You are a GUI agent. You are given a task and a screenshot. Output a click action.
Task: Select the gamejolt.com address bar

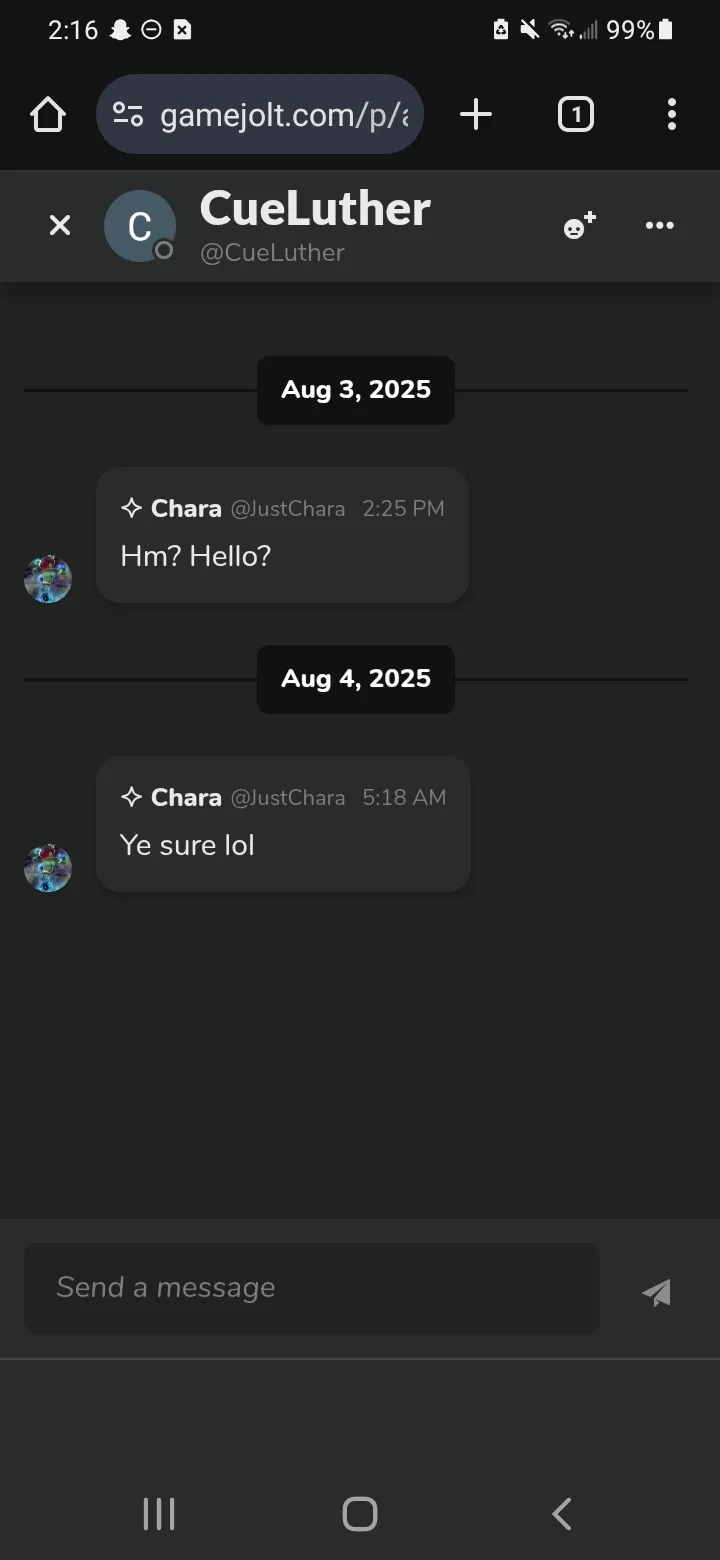tap(260, 115)
